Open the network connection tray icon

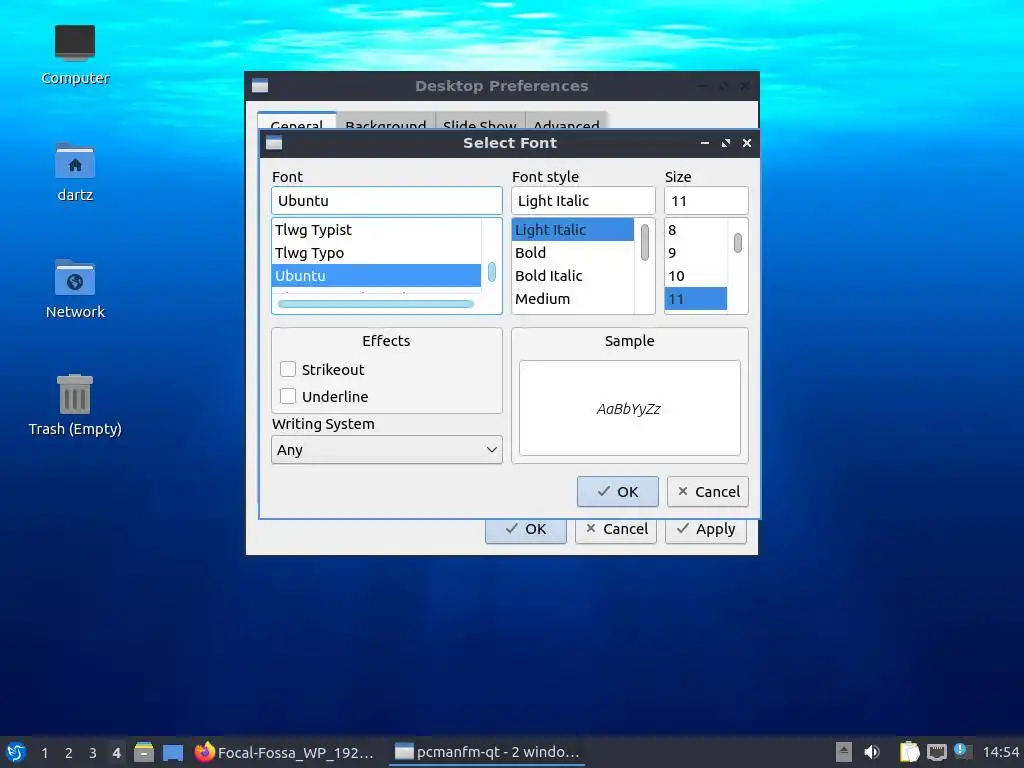[x=936, y=752]
